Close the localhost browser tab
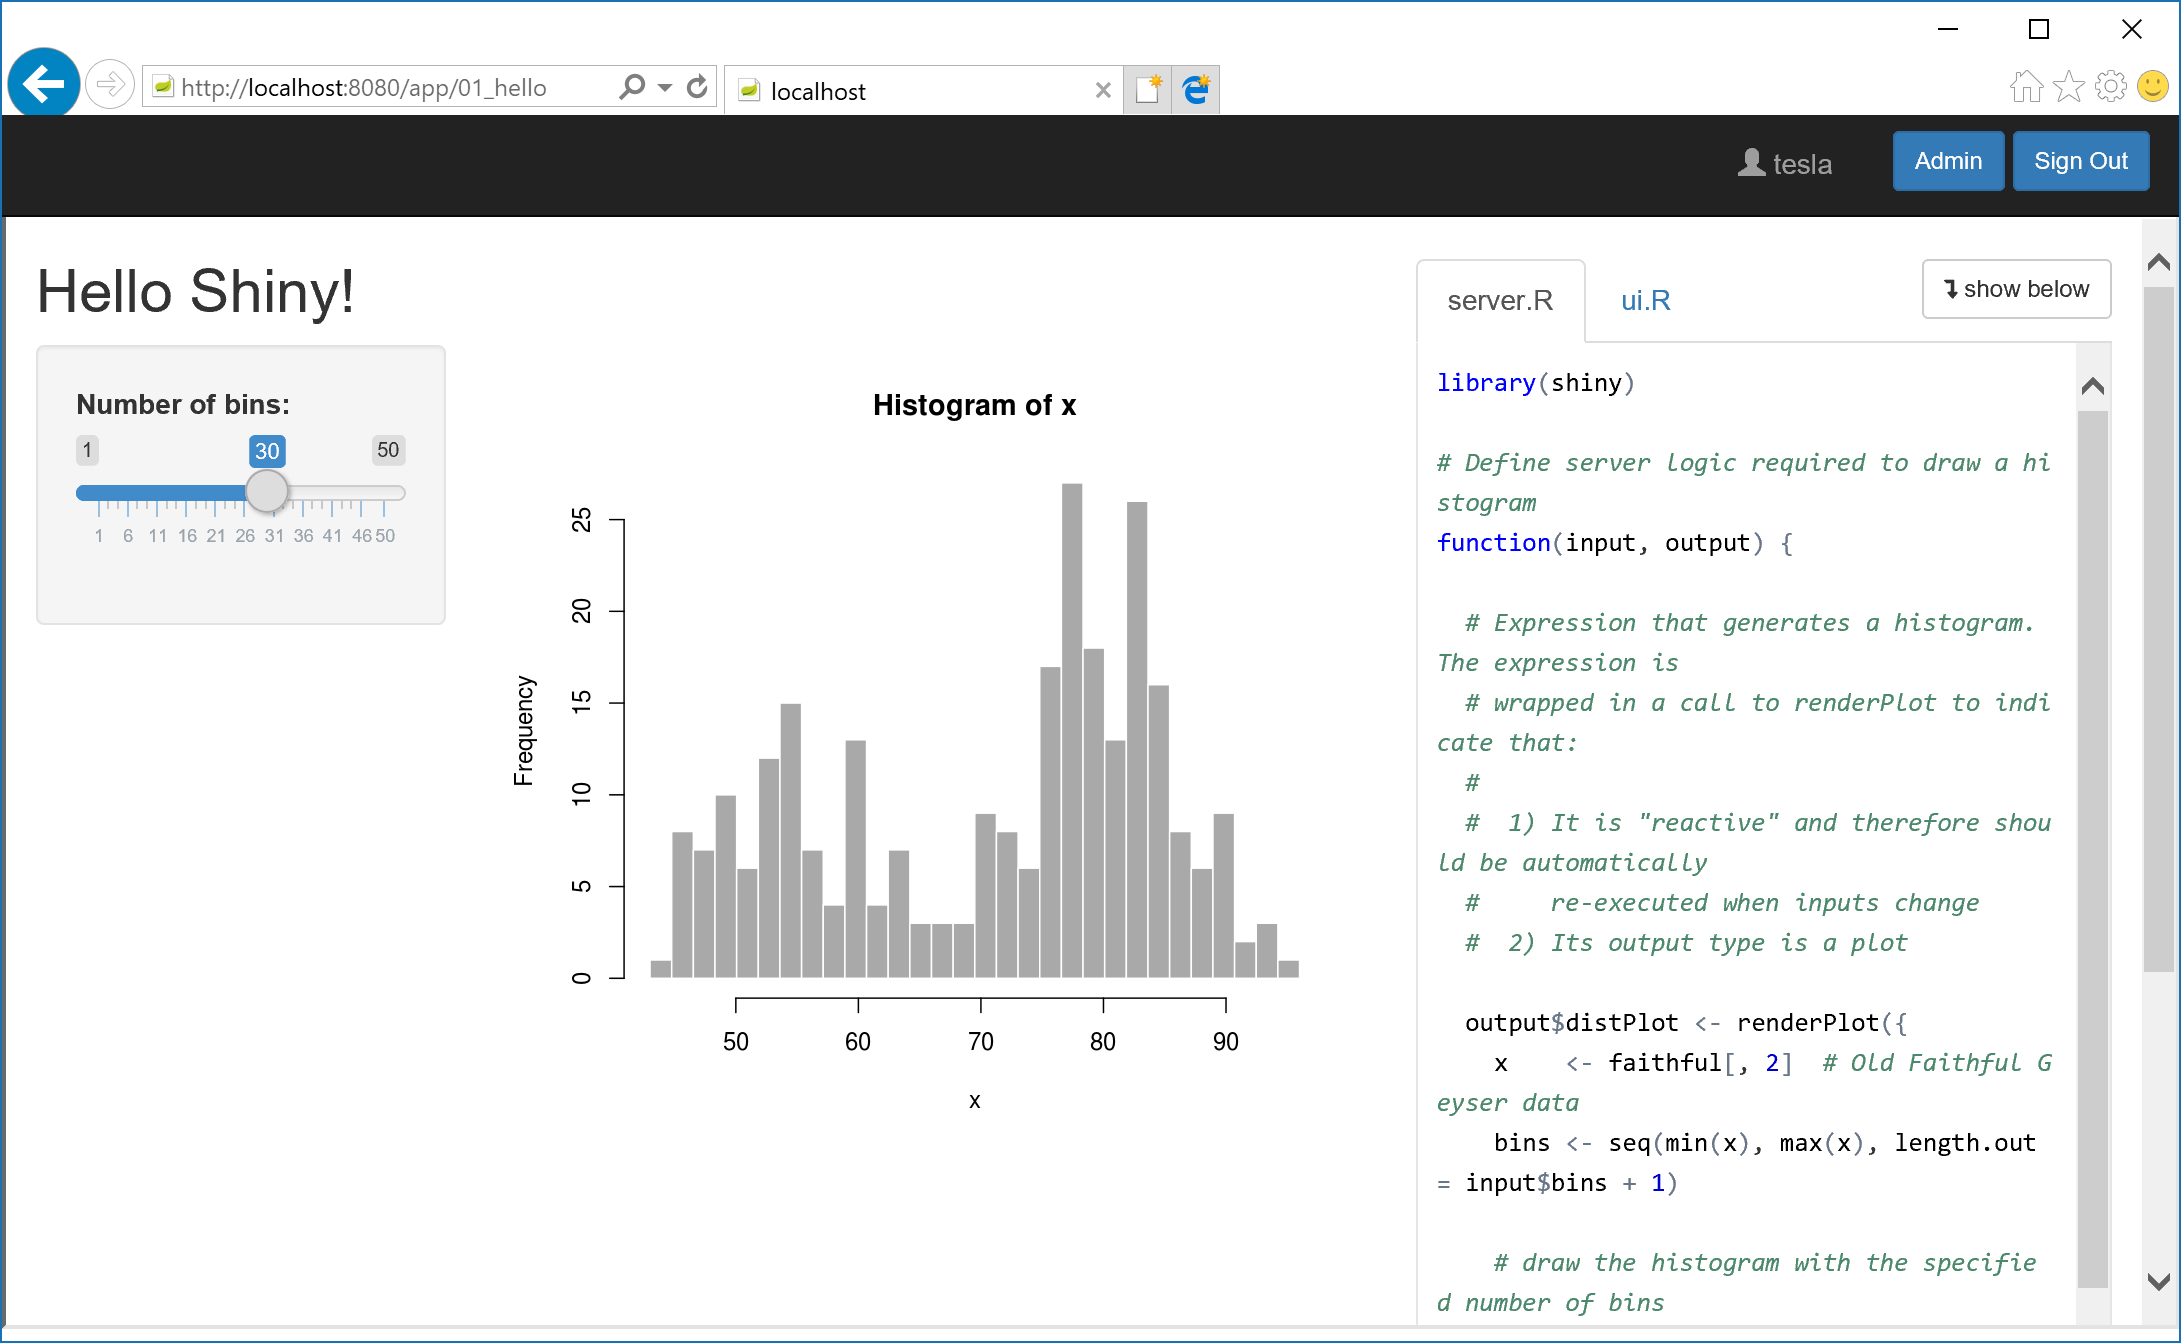2181x1343 pixels. pyautogui.click(x=1102, y=91)
